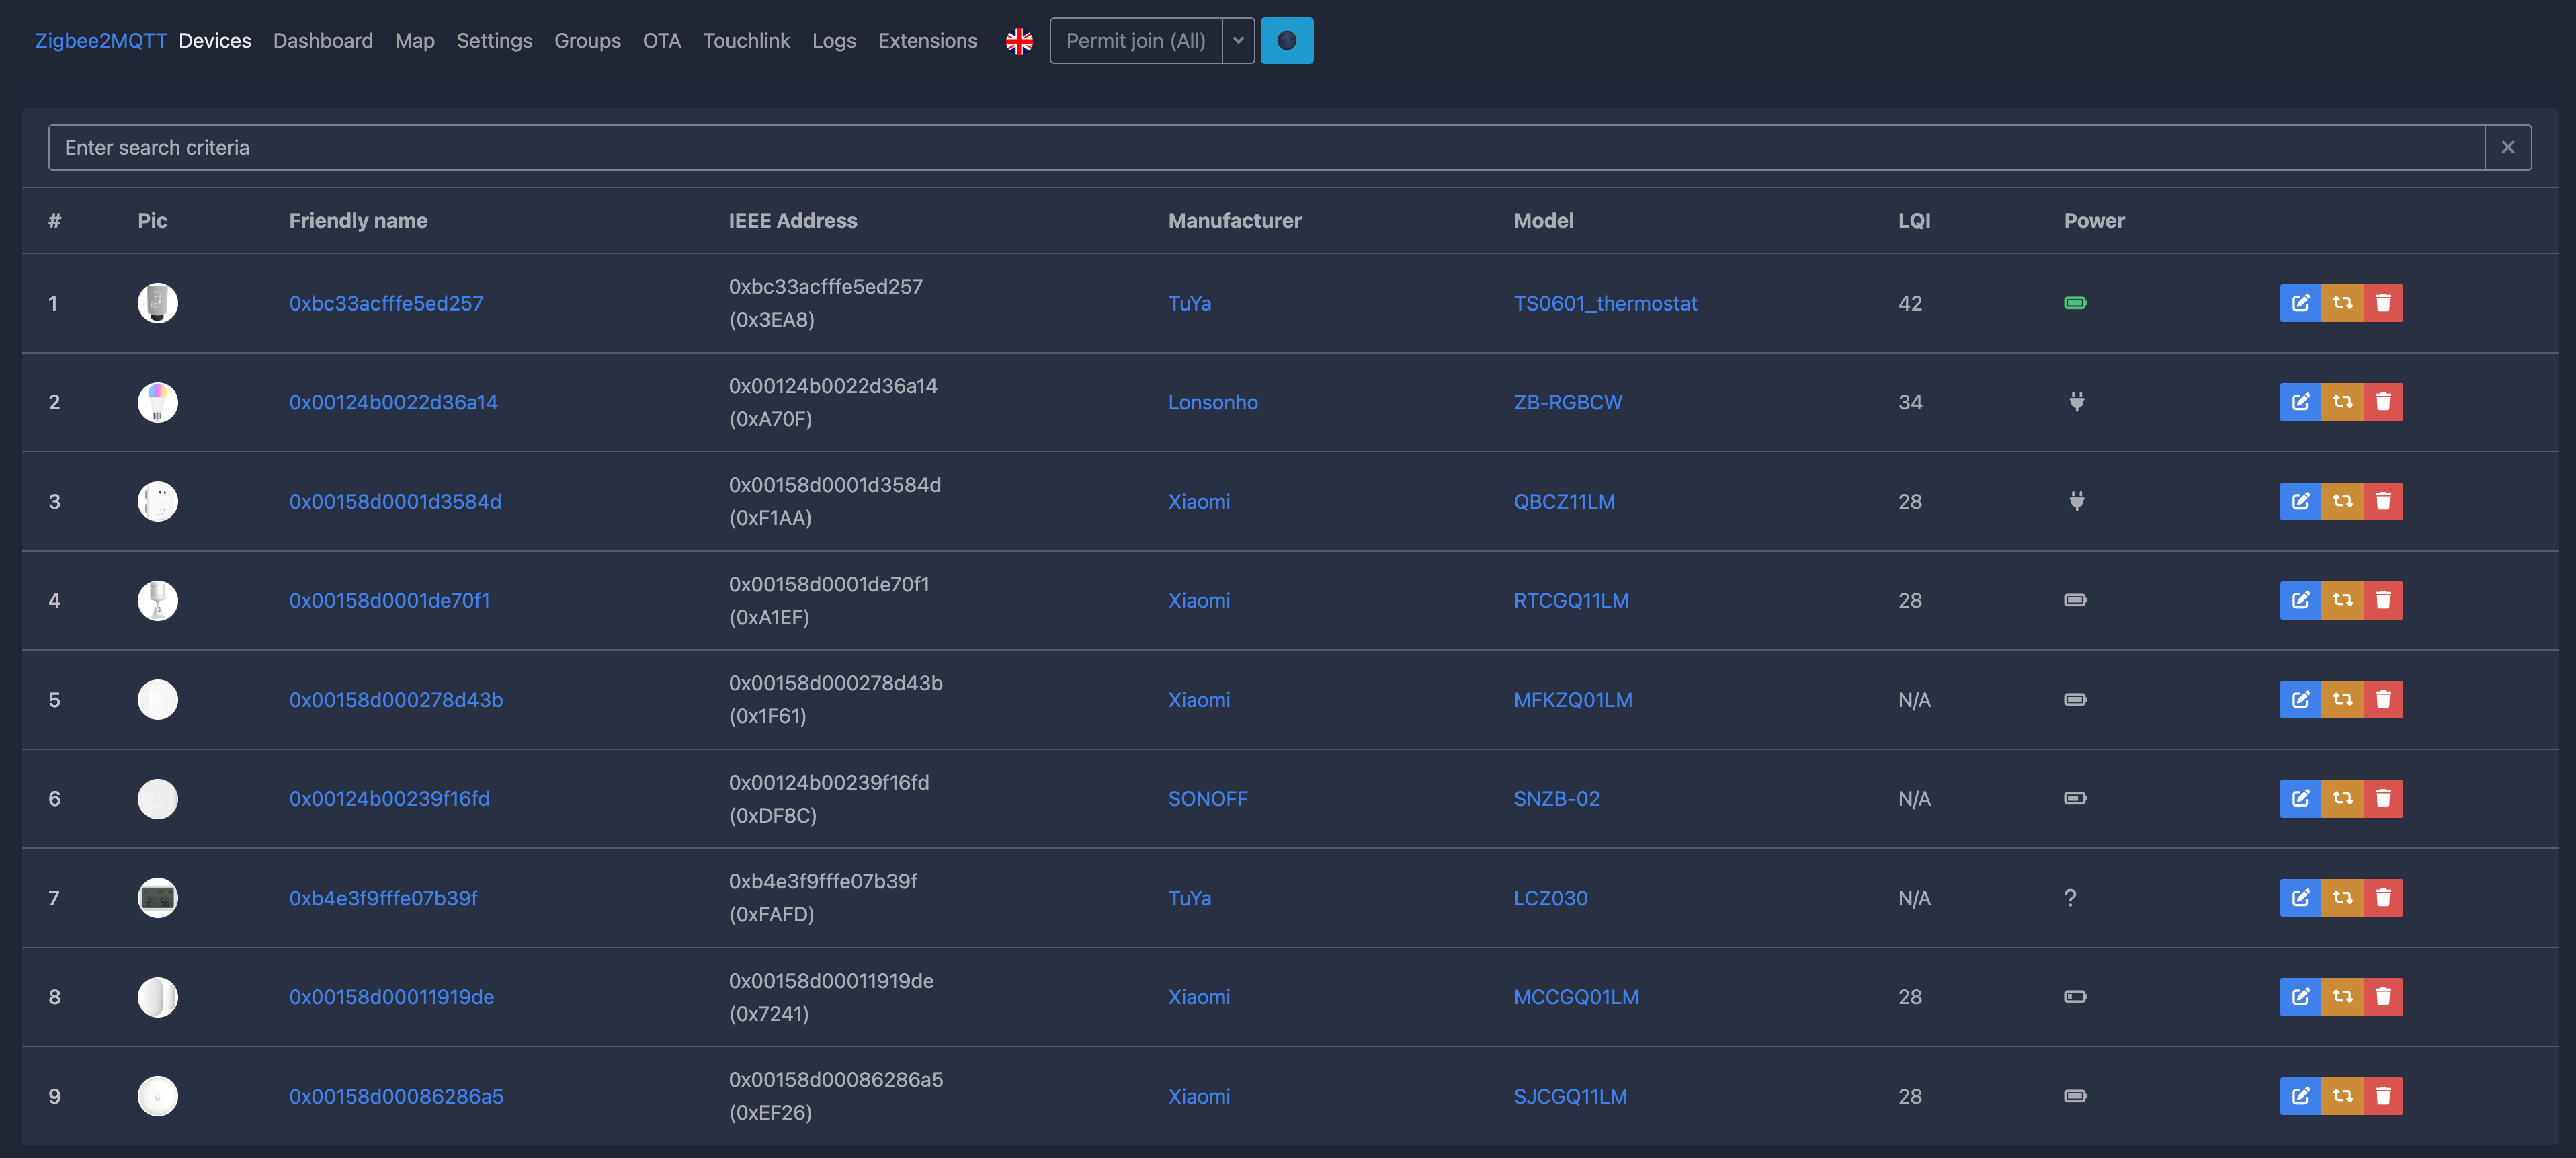Open the Lonsonho manufacturer link
The image size is (2576, 1158).
(x=1213, y=402)
